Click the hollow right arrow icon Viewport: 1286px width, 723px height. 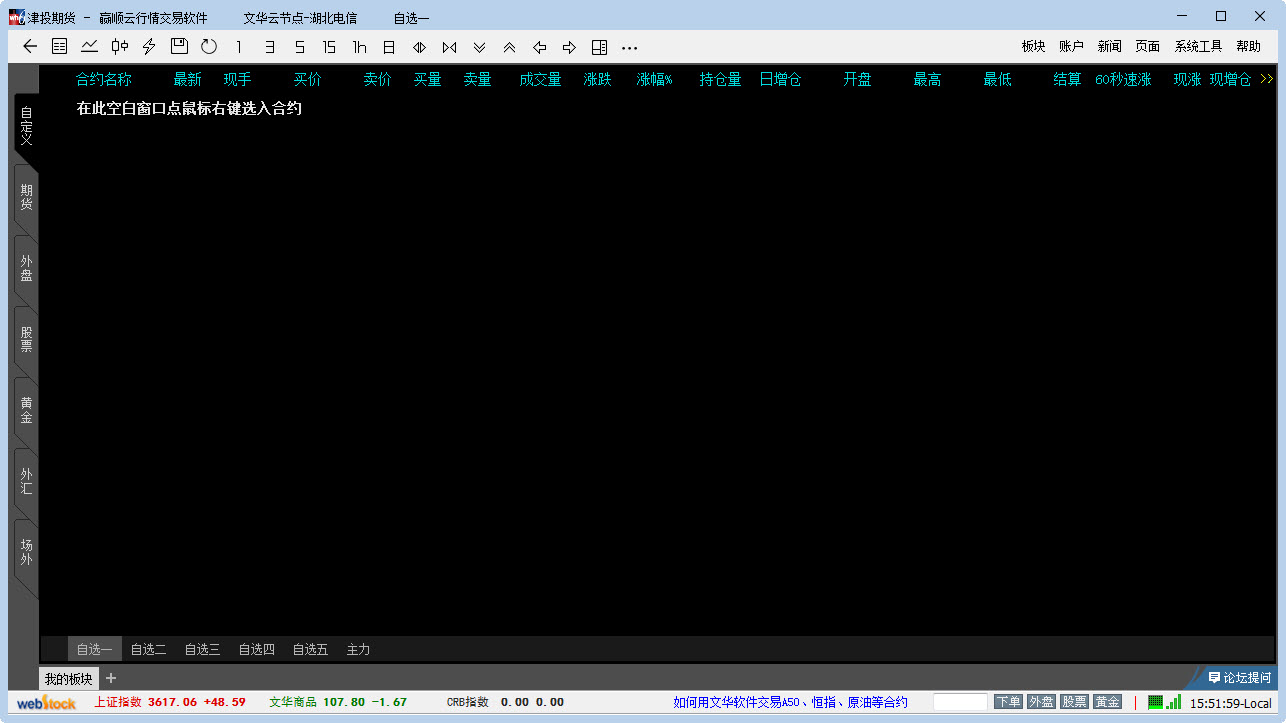569,46
